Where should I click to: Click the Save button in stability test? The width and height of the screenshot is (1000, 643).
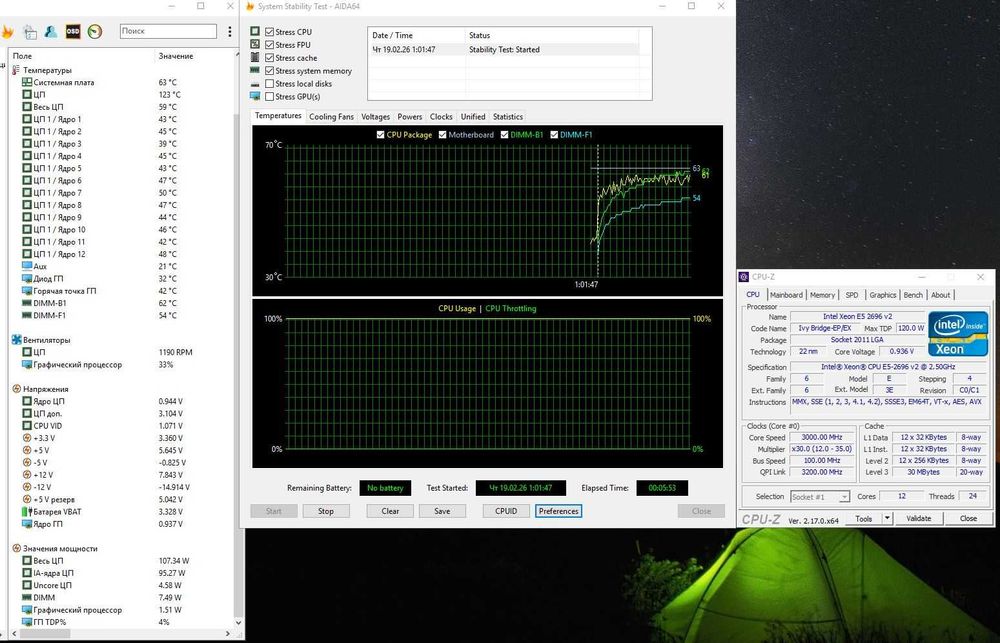(x=442, y=511)
